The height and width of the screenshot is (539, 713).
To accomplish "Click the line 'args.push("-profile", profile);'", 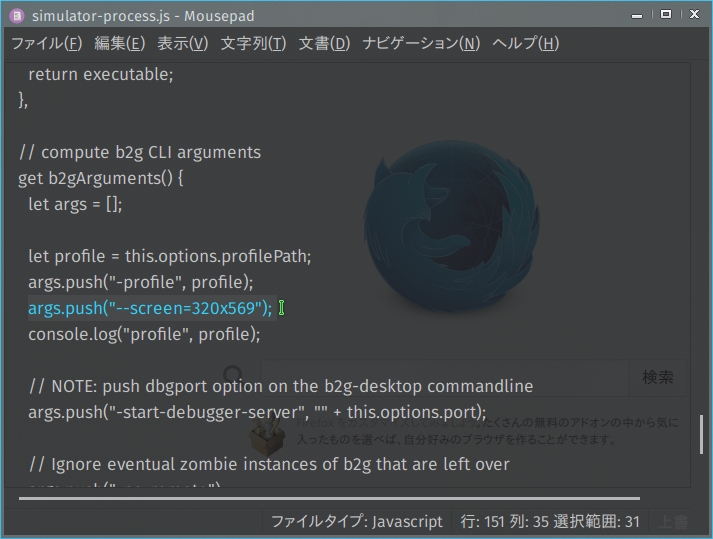I will 141,282.
